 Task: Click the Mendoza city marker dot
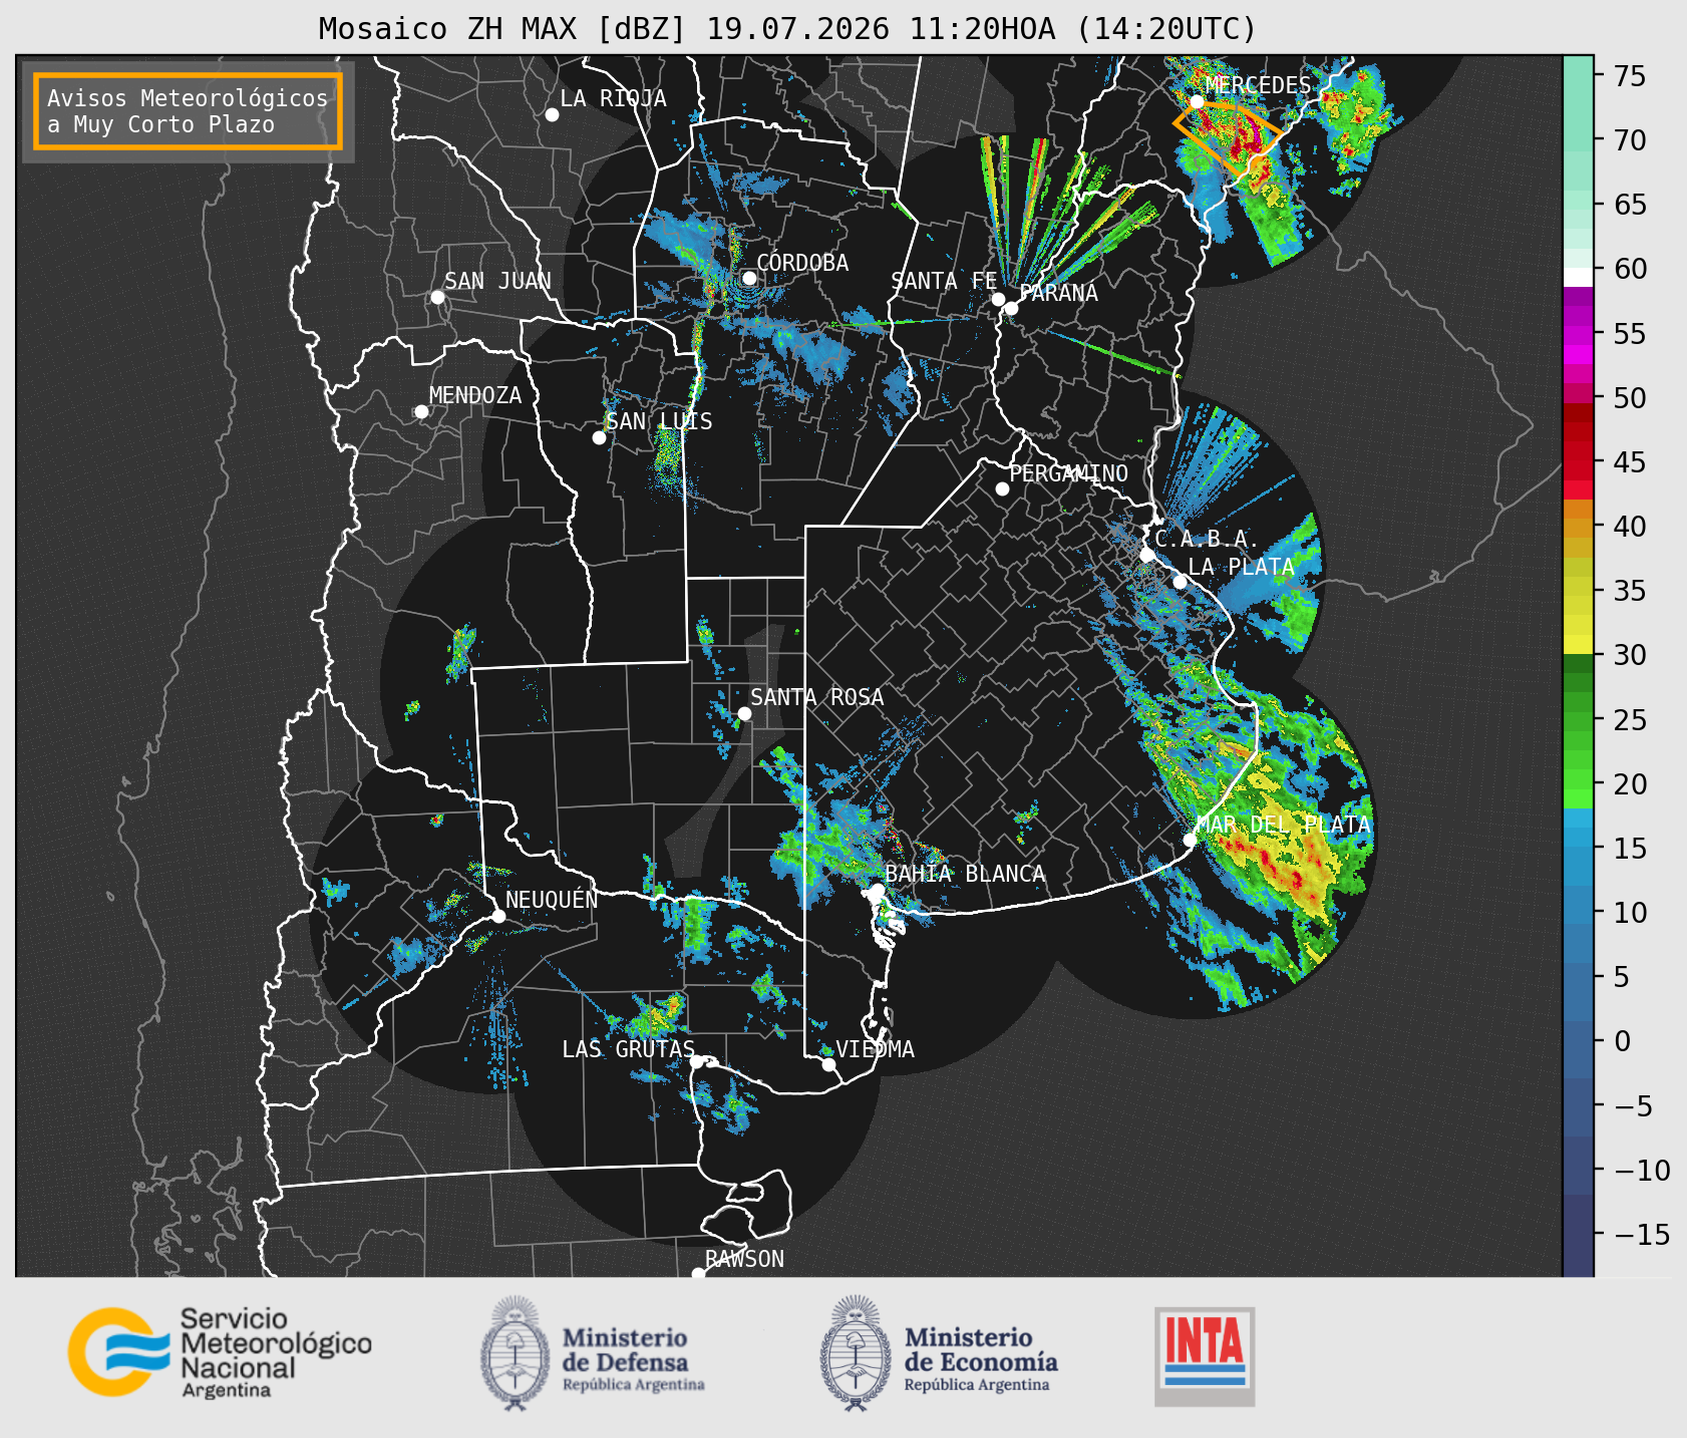(421, 412)
